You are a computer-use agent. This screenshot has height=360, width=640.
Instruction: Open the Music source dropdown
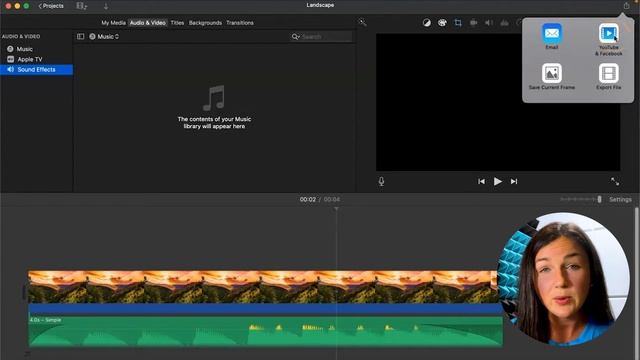(x=104, y=36)
